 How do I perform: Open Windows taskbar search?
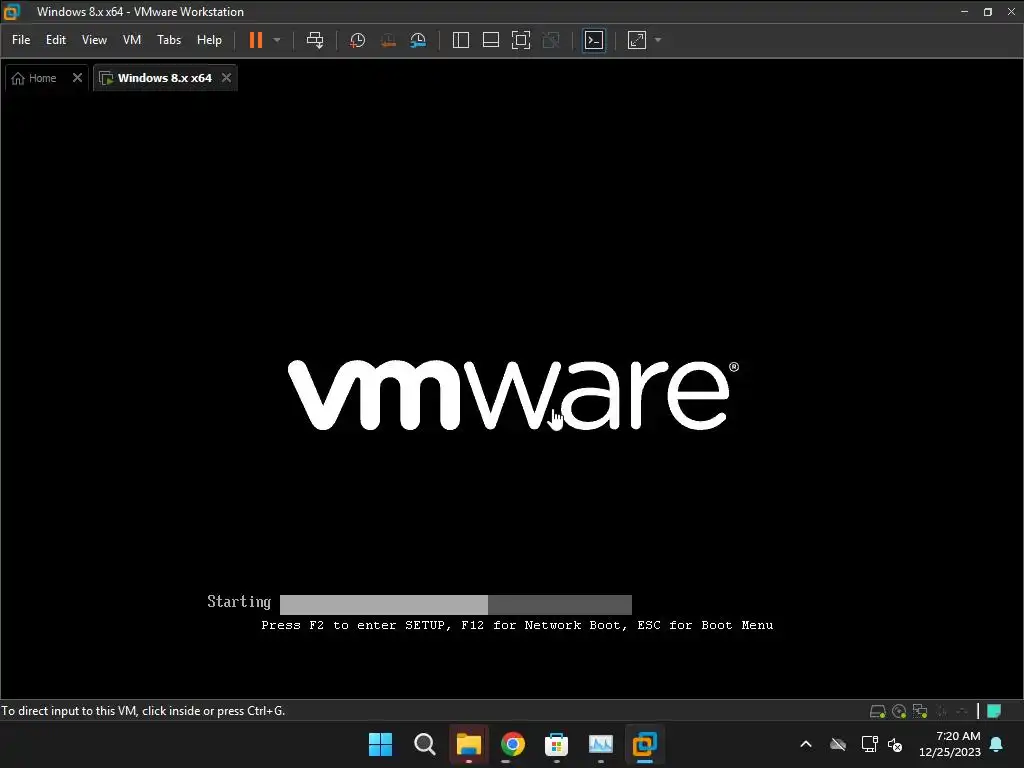click(424, 744)
